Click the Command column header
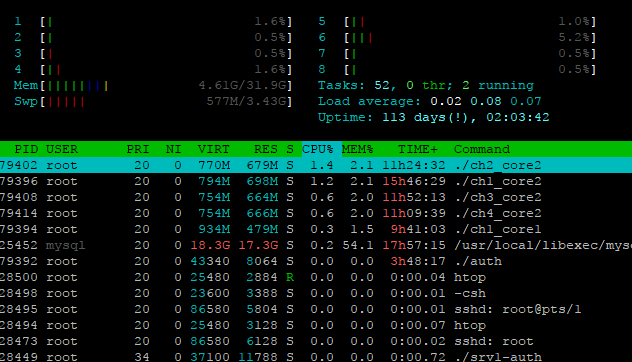Image resolution: width=632 pixels, height=362 pixels. click(x=482, y=150)
